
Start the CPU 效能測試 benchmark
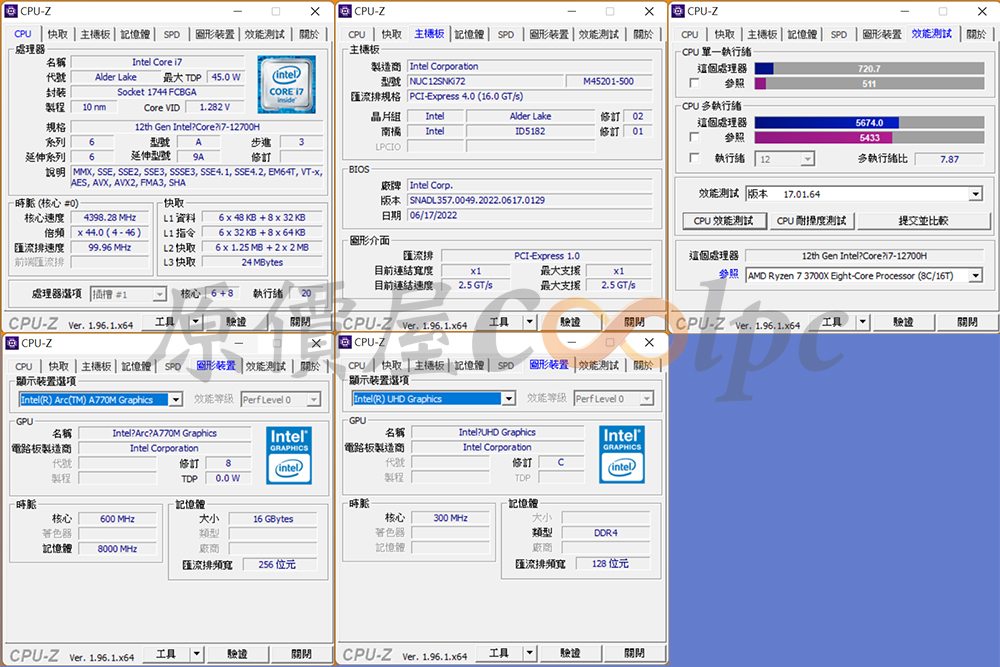pos(723,221)
